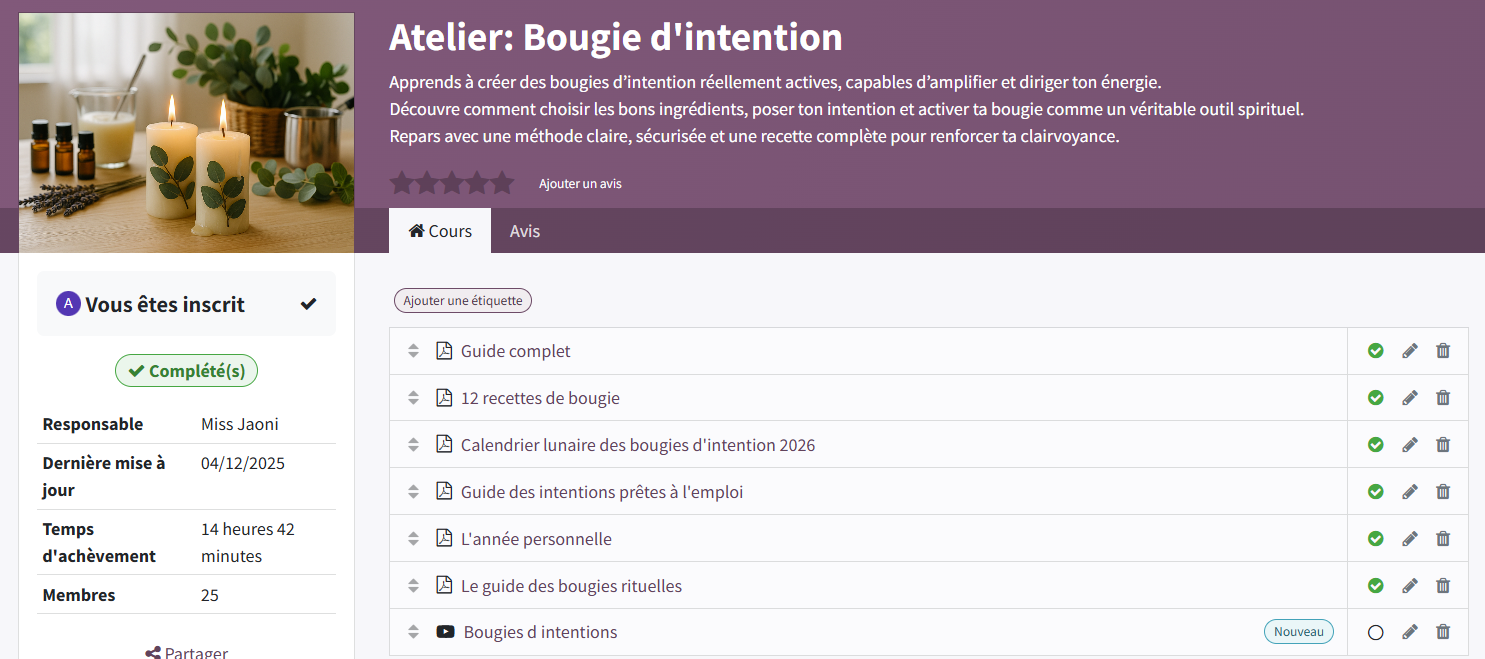Screen dimensions: 1485x659
Task: Edit Le guide des bougies rituelles
Action: pos(1410,586)
